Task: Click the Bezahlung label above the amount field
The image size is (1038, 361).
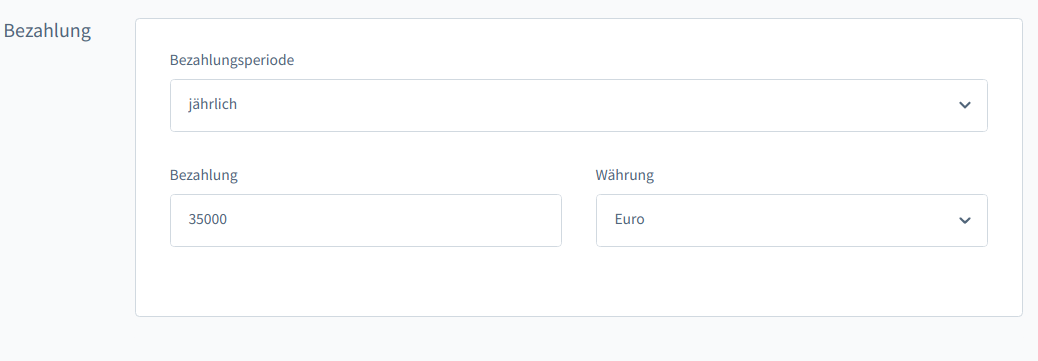Action: 203,175
